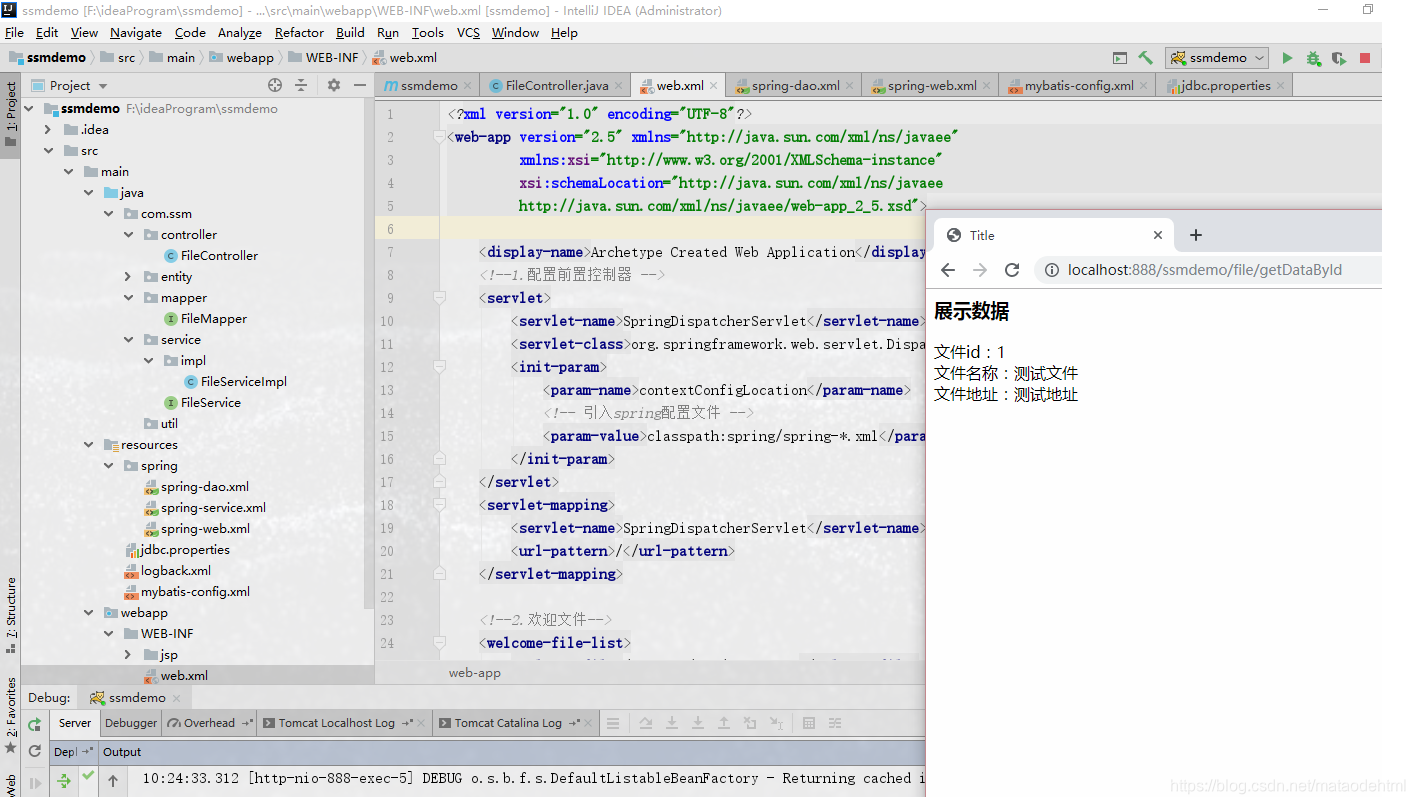This screenshot has height=804, width=1415.
Task: Collapse the servlet tag fold marker
Action: click(x=439, y=298)
